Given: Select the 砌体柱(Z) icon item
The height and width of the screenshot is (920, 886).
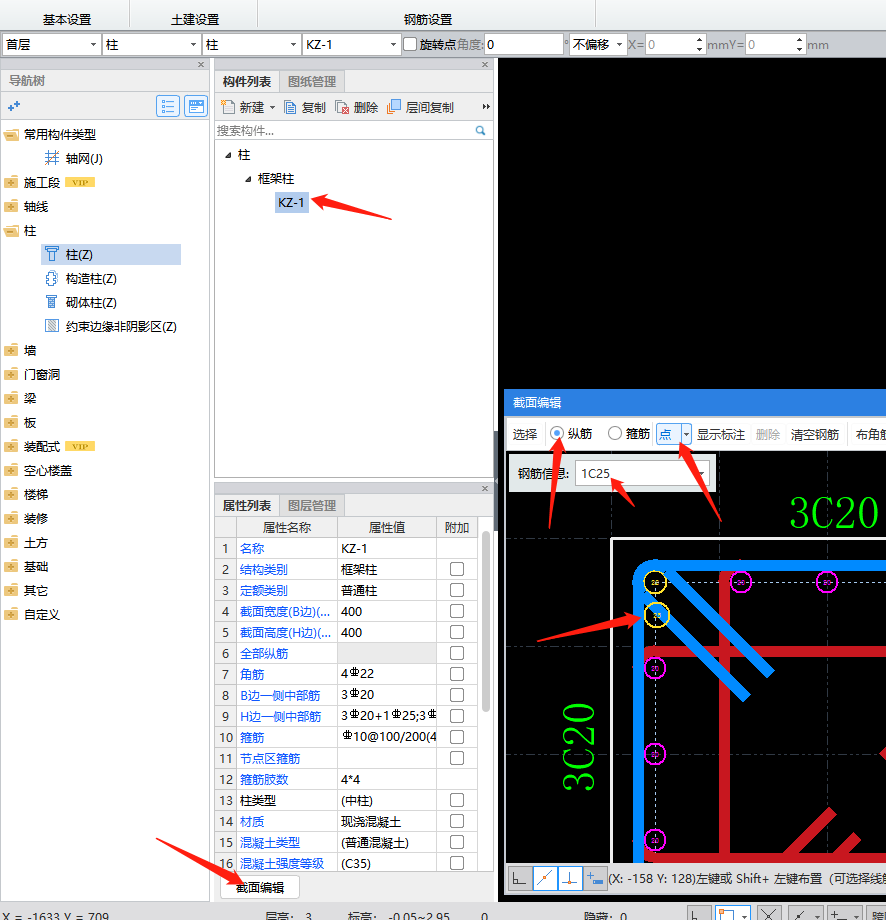Looking at the screenshot, I should [x=52, y=302].
